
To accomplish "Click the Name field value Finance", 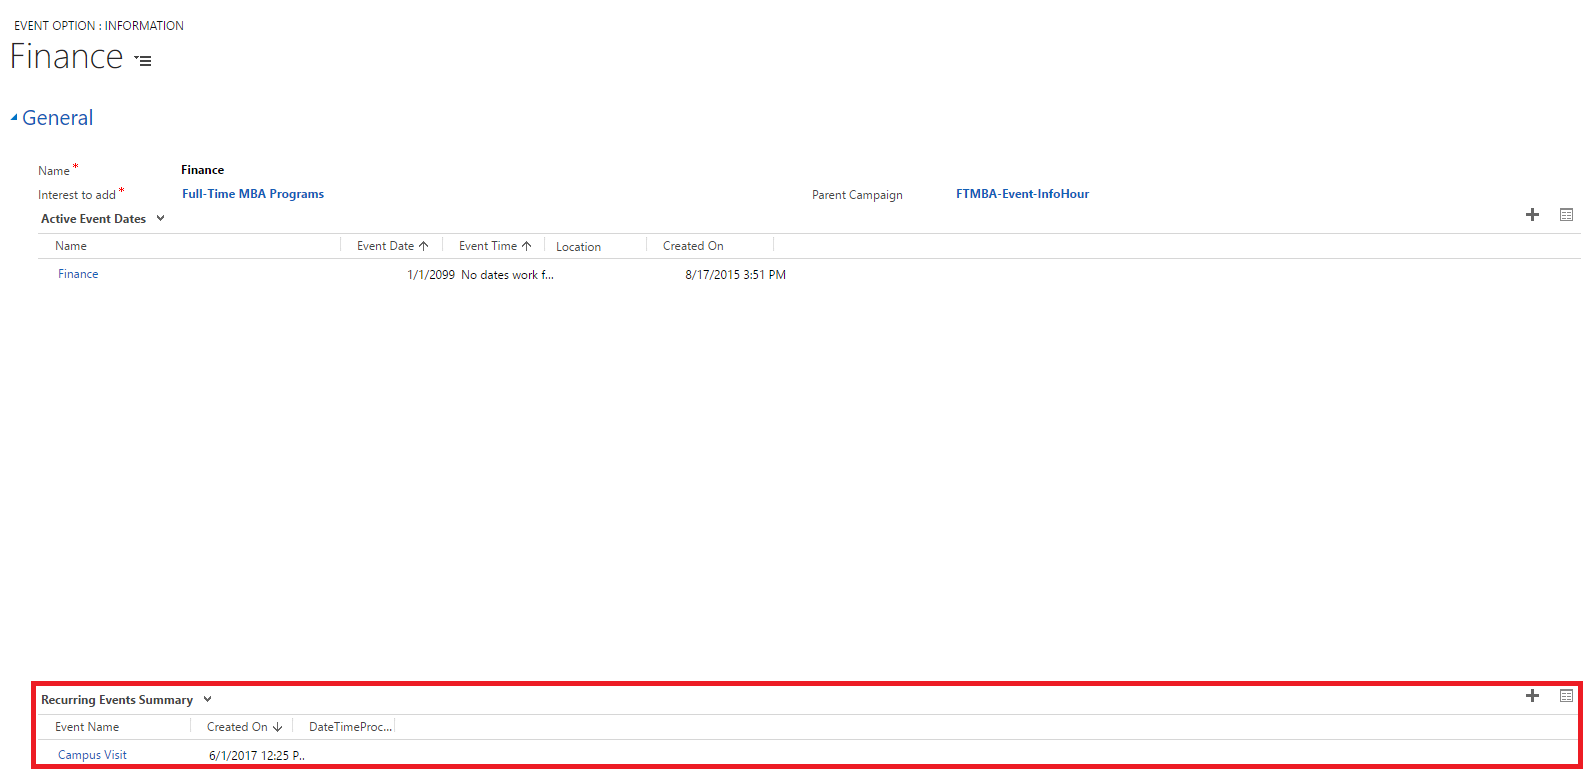I will tap(203, 170).
